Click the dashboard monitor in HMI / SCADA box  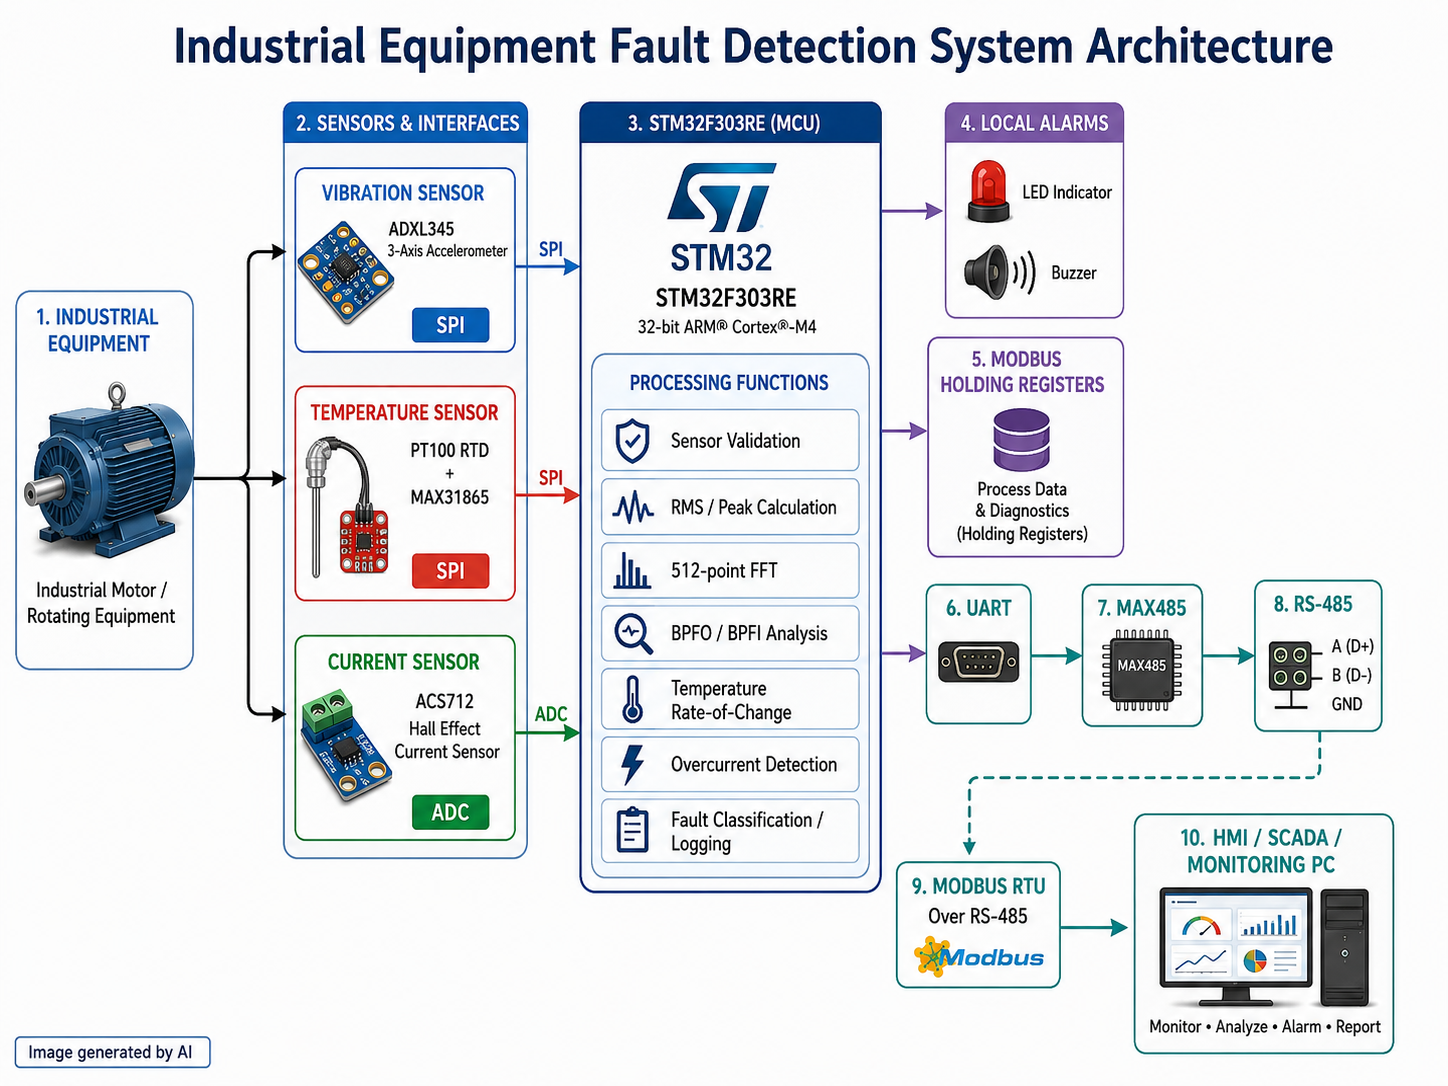(1236, 948)
